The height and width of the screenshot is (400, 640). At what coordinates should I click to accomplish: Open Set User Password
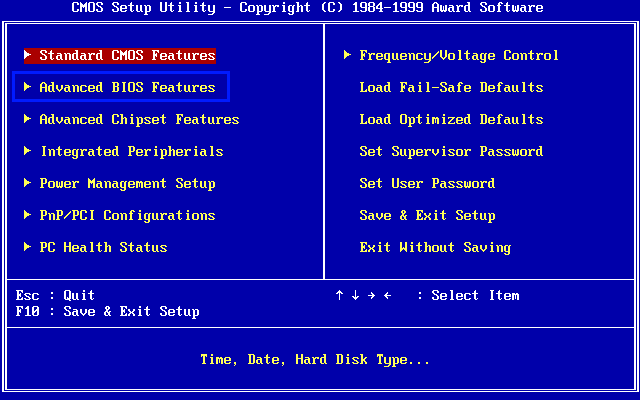427,183
